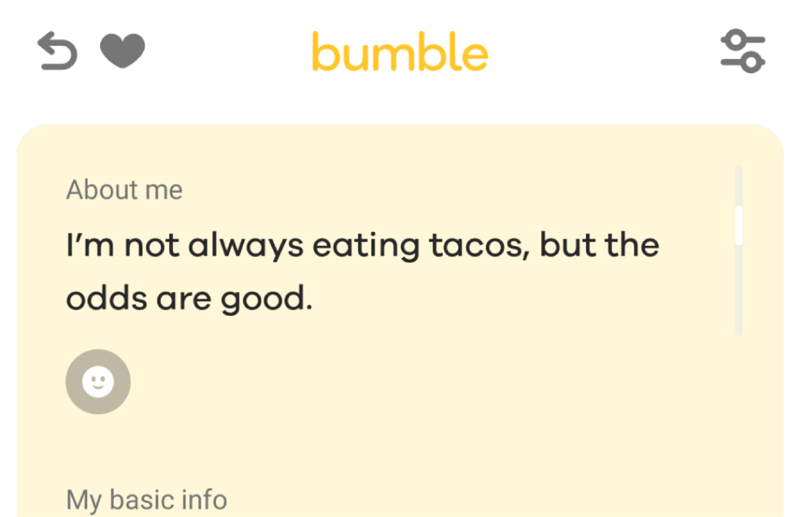This screenshot has height=517, width=800.
Task: Click the gray heart icon
Action: 122,51
